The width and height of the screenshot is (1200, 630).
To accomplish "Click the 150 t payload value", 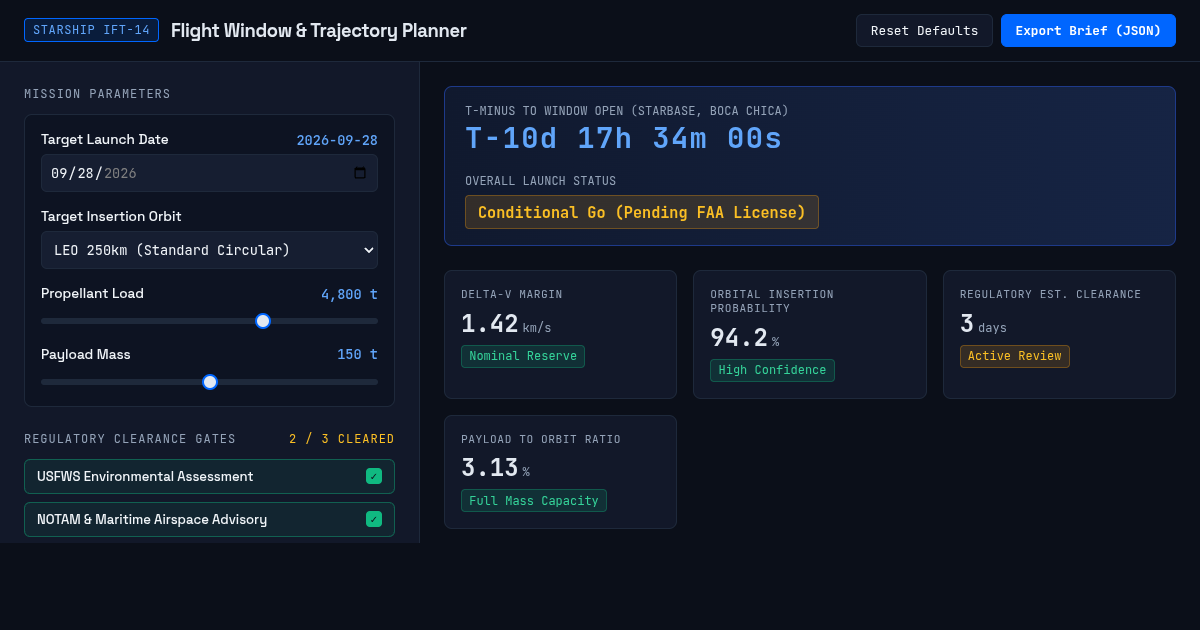I will [357, 354].
